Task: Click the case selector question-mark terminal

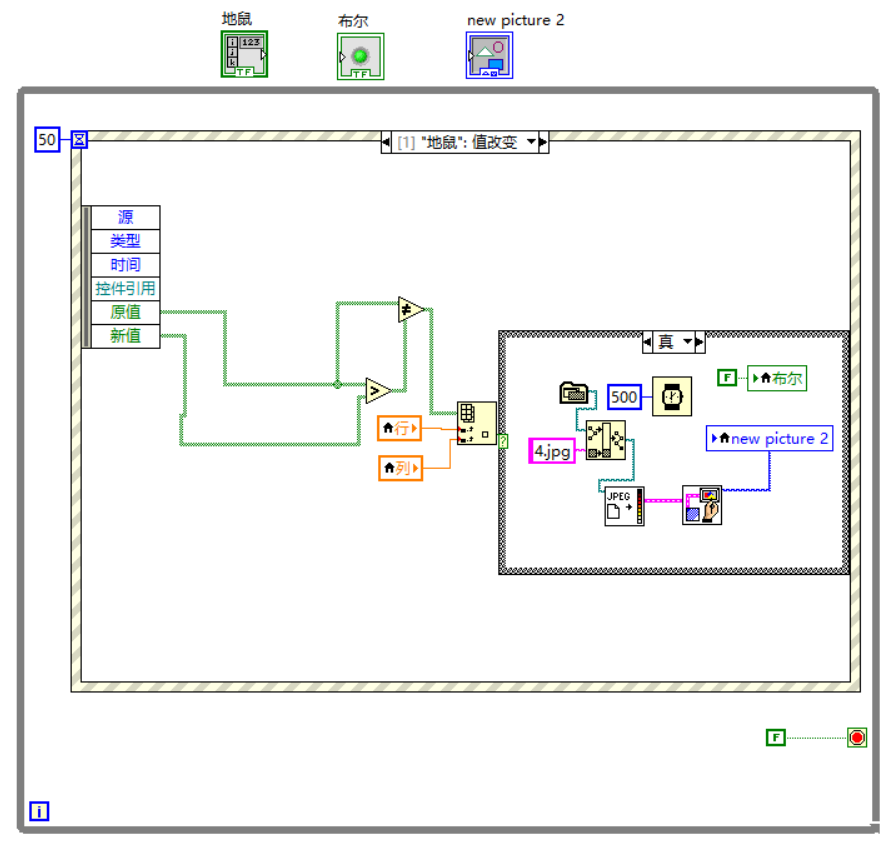Action: [503, 441]
